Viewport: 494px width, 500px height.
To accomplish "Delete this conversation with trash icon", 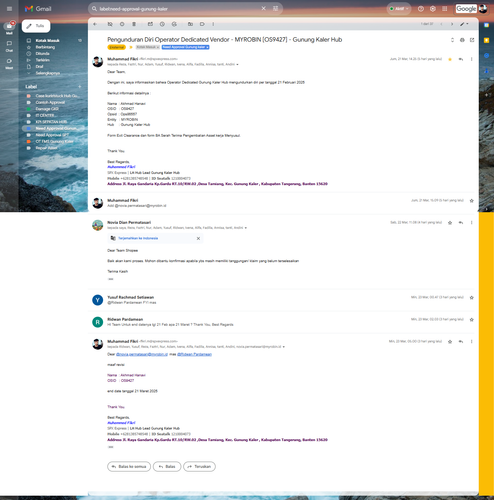I will click(134, 24).
